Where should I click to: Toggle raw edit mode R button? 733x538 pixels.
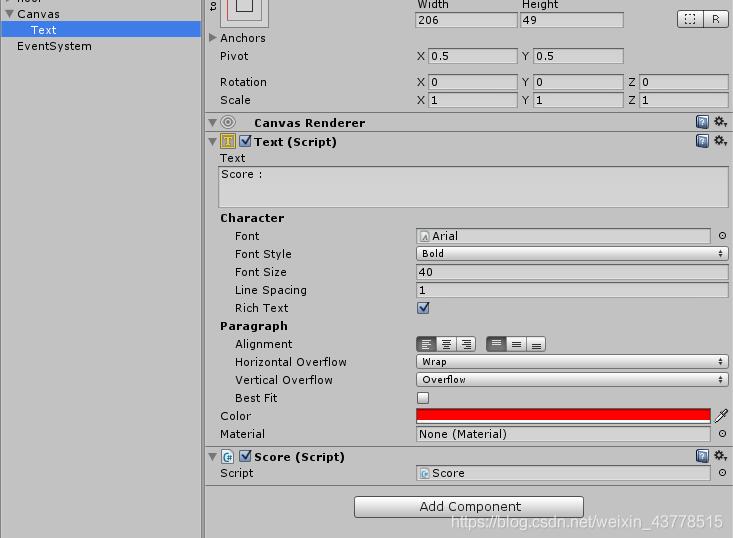(716, 19)
